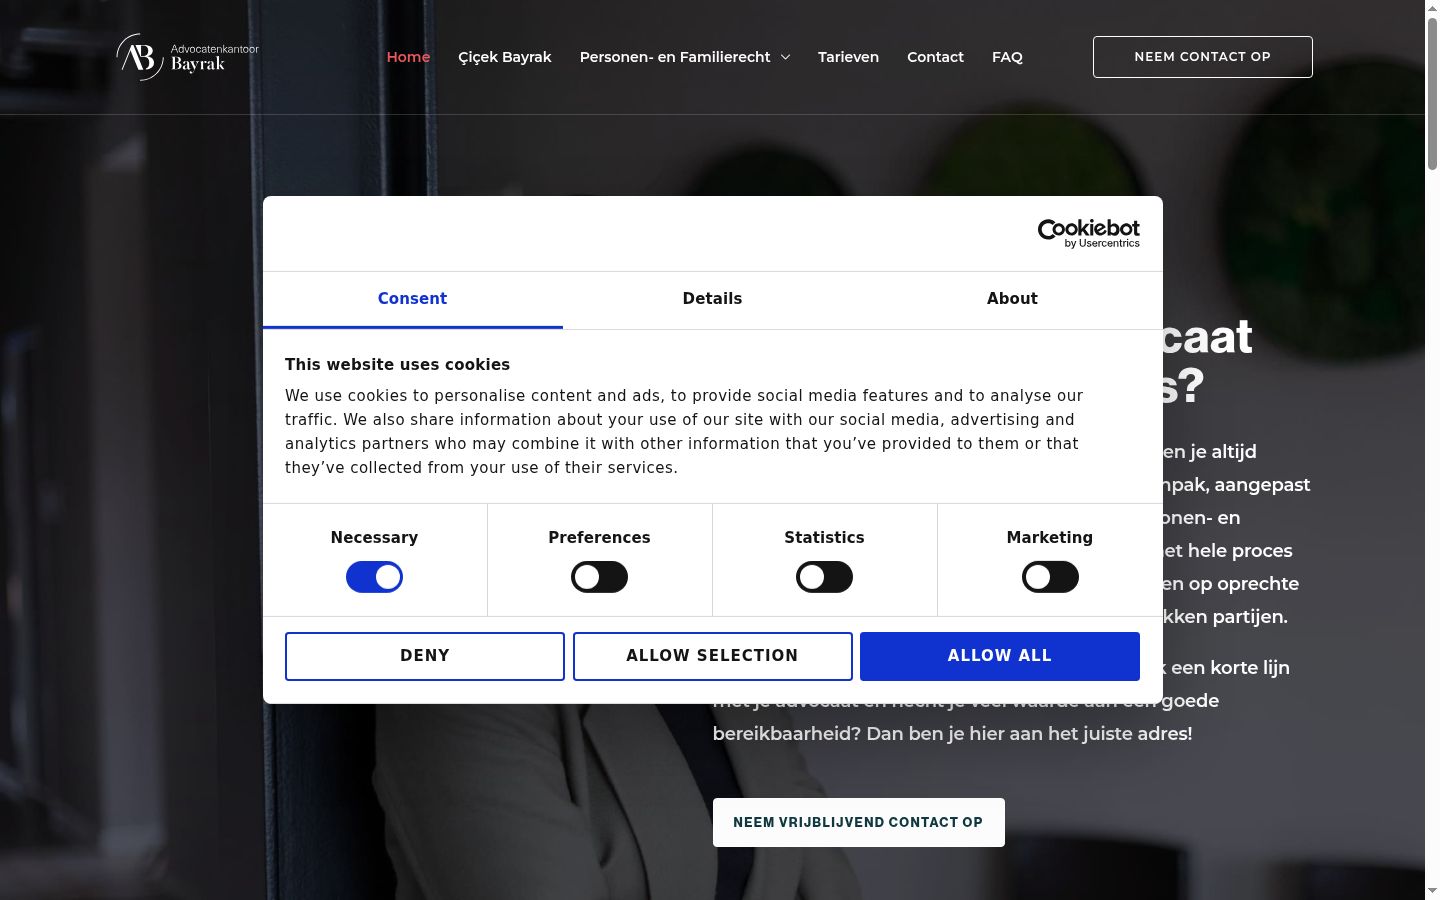Image resolution: width=1440 pixels, height=900 pixels.
Task: Click the page vertical scrollbar thumb
Action: pyautogui.click(x=1432, y=93)
